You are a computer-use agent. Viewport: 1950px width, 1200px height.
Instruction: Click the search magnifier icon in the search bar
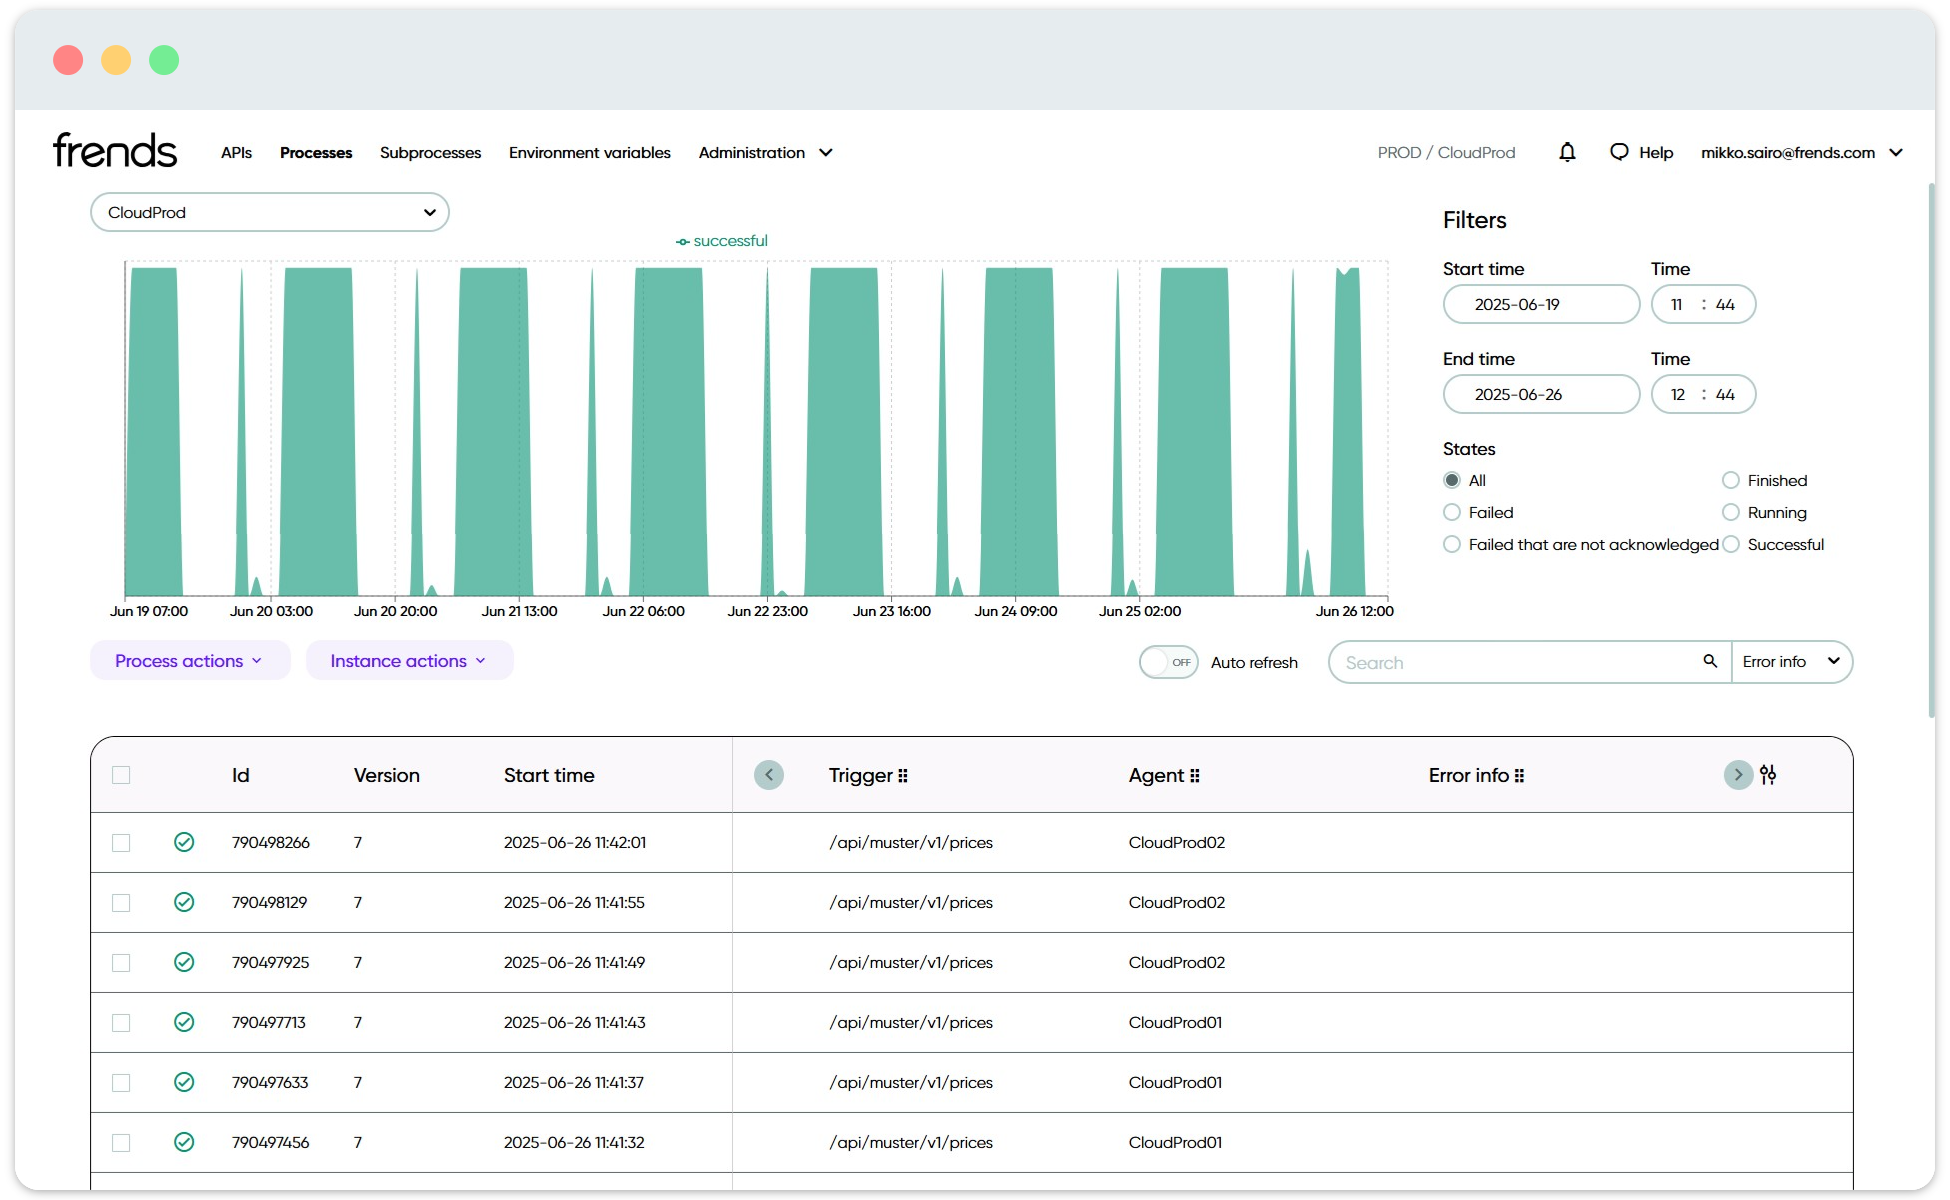pyautogui.click(x=1709, y=662)
